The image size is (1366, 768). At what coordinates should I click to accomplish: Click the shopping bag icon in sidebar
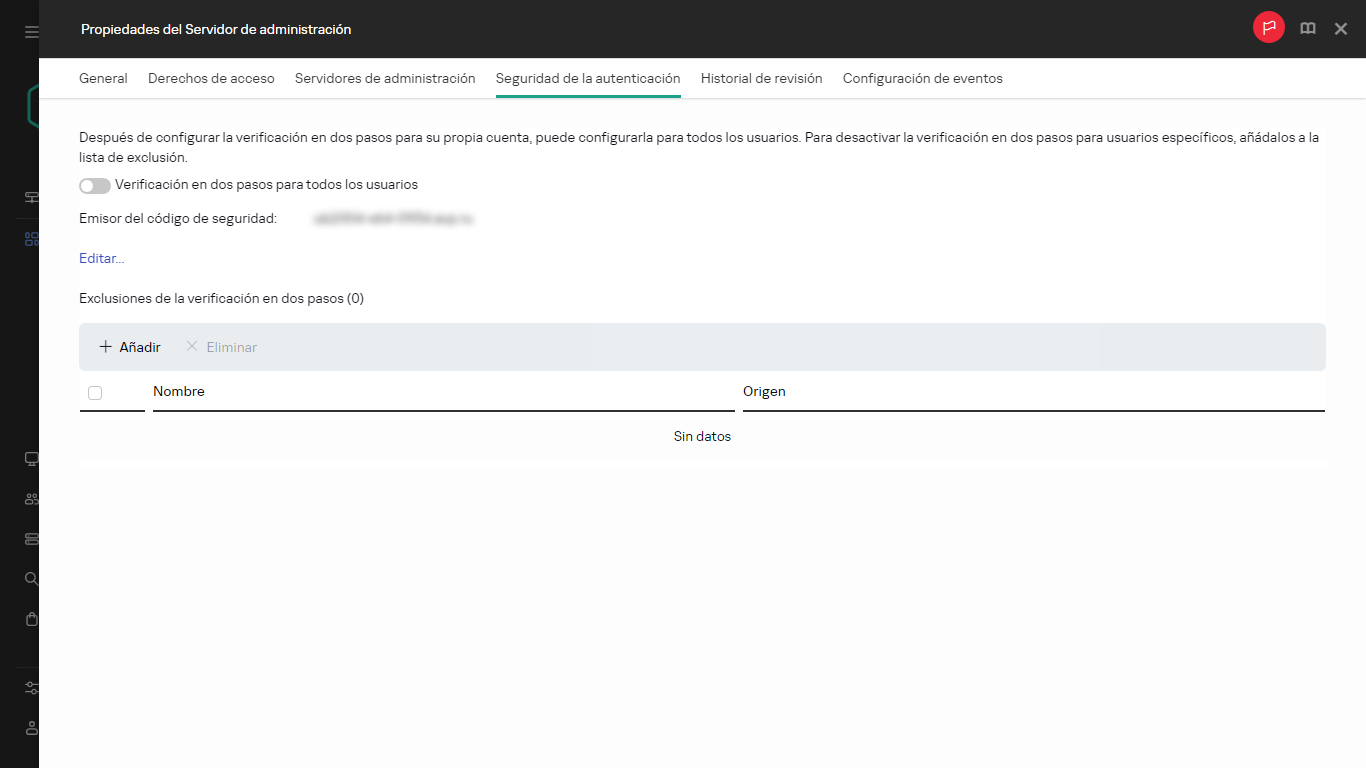click(x=31, y=619)
